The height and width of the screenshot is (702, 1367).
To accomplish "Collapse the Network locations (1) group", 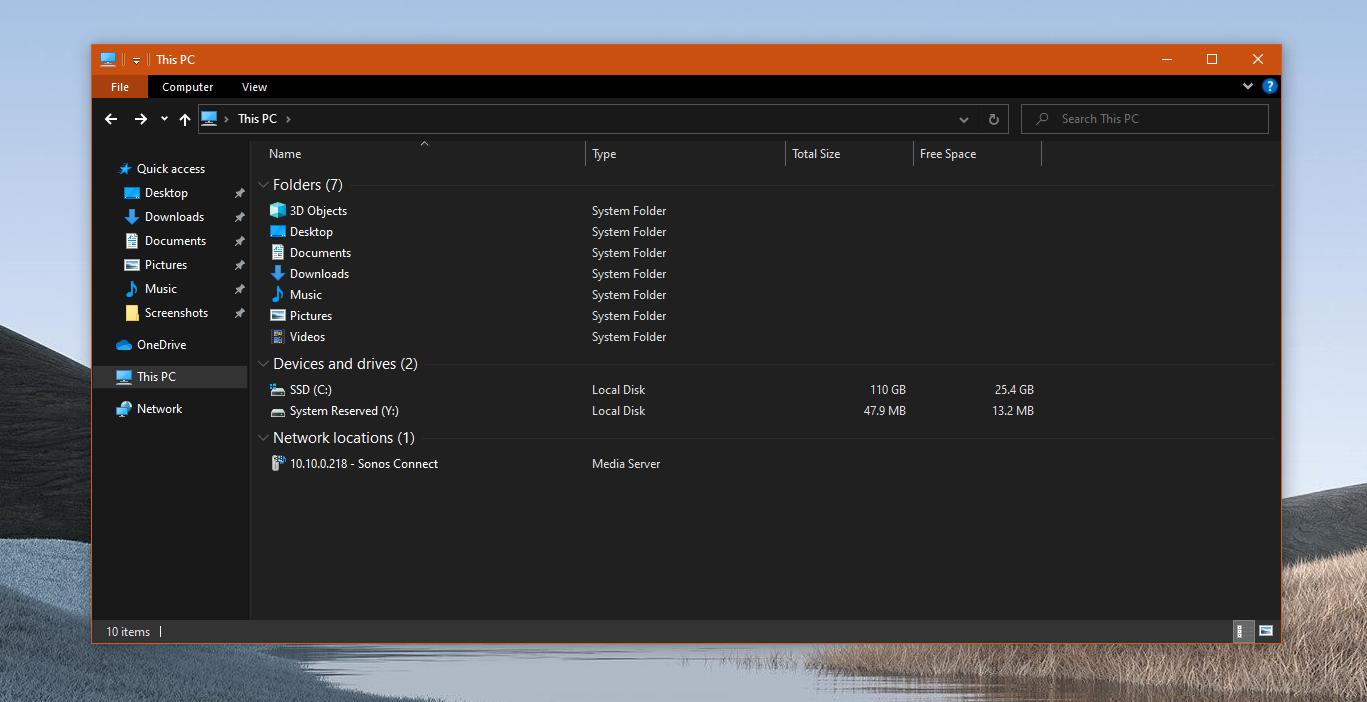I will [x=263, y=438].
